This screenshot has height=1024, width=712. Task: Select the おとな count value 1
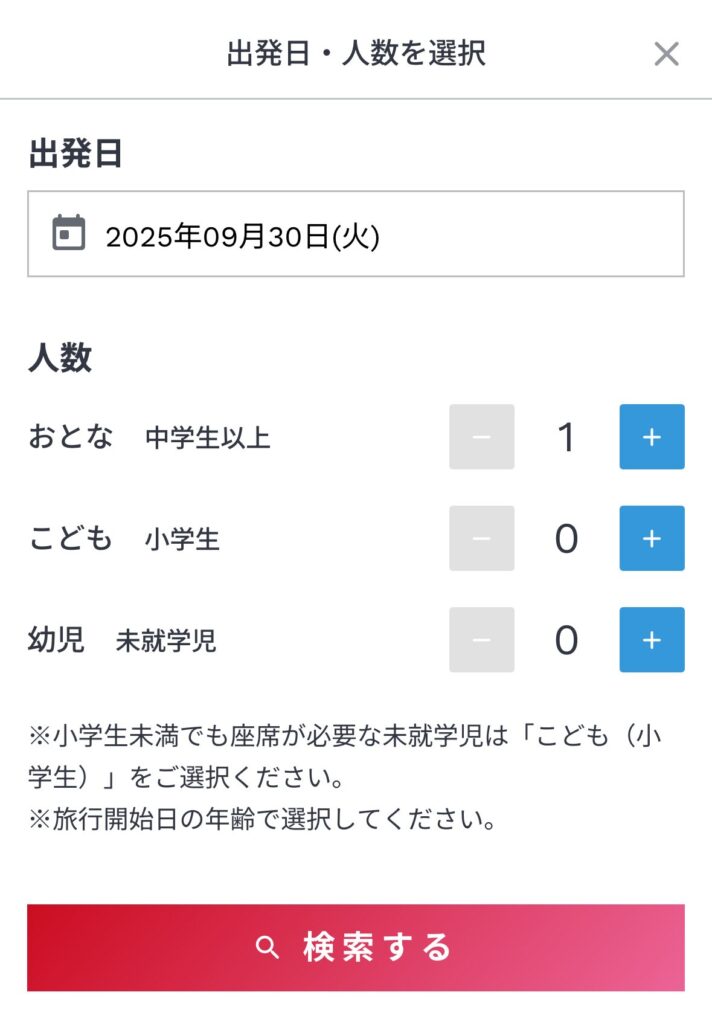point(566,437)
